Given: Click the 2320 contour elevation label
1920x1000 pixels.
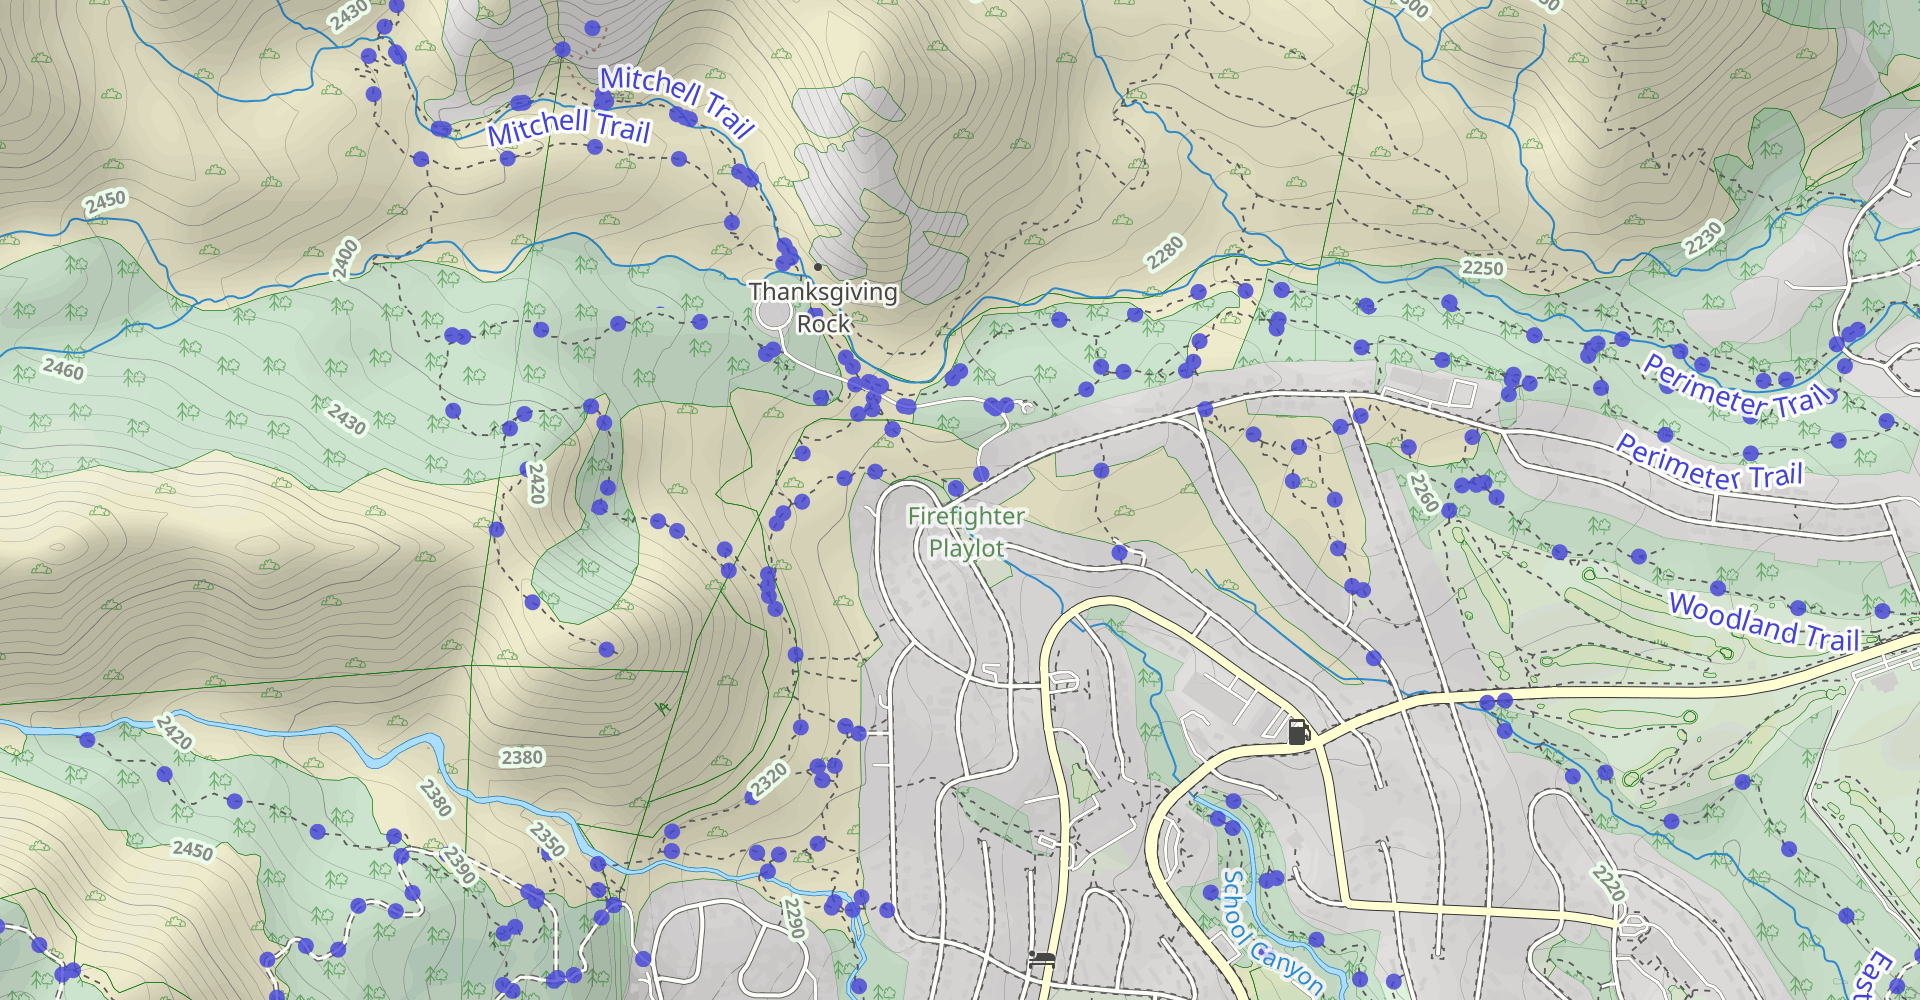Looking at the screenshot, I should point(769,779).
